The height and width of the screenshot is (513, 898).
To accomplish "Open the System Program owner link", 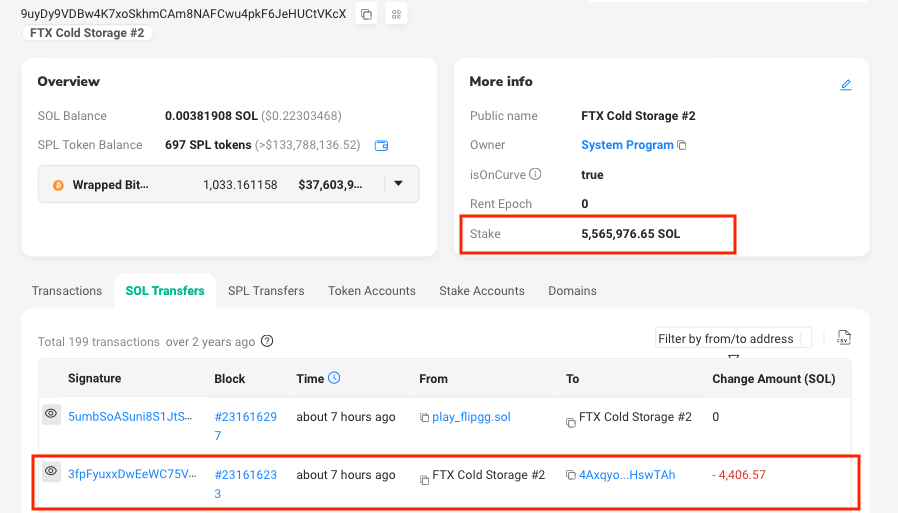I will 627,145.
